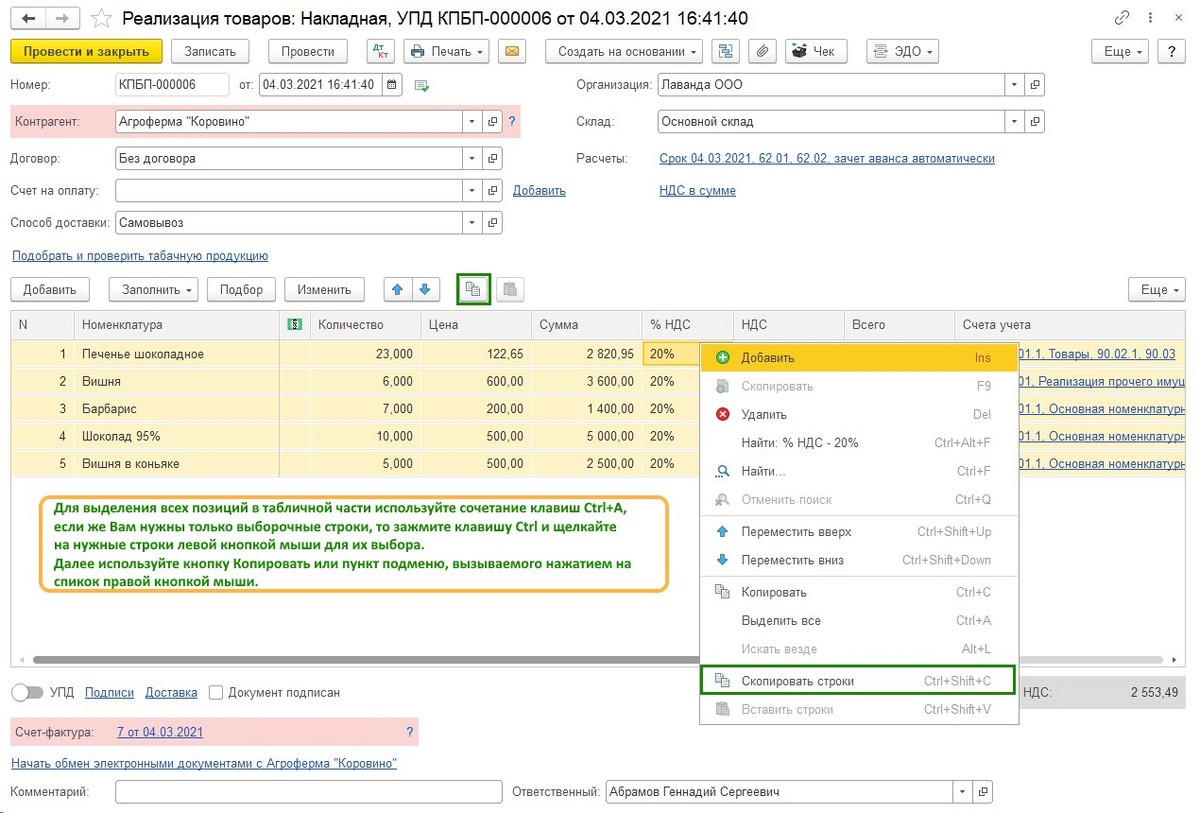Open the Создать на основании dropdown
This screenshot has width=1200, height=813.
(x=624, y=51)
